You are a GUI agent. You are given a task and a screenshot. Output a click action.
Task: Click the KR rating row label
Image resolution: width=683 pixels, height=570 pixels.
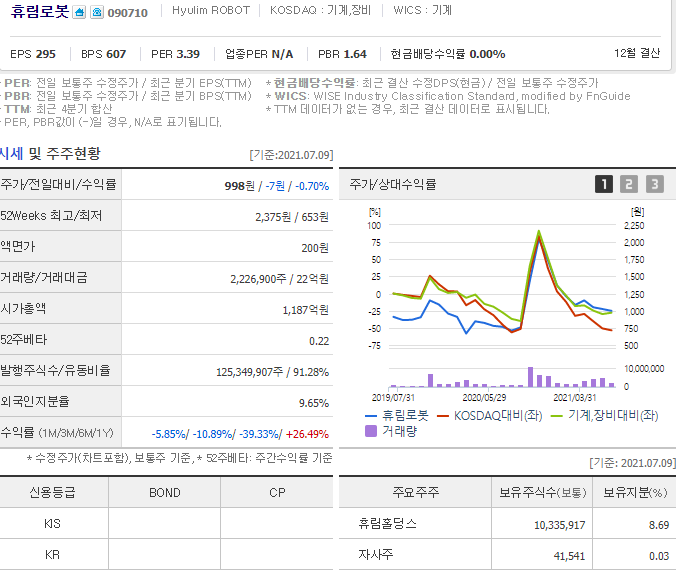click(52, 555)
